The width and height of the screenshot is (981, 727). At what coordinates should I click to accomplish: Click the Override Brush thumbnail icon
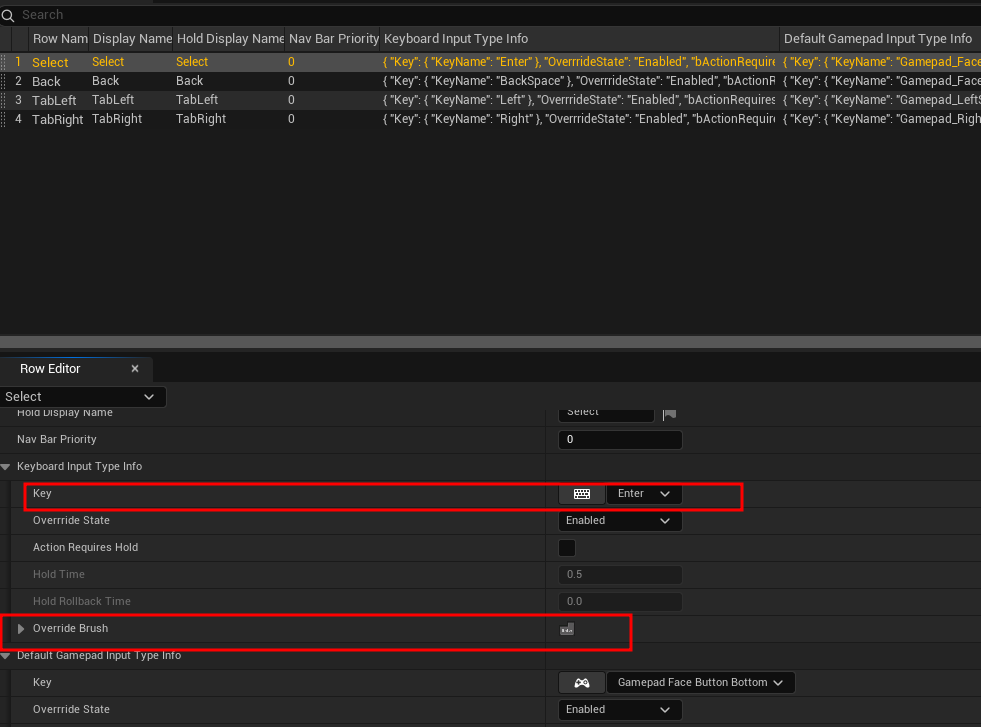pyautogui.click(x=567, y=629)
